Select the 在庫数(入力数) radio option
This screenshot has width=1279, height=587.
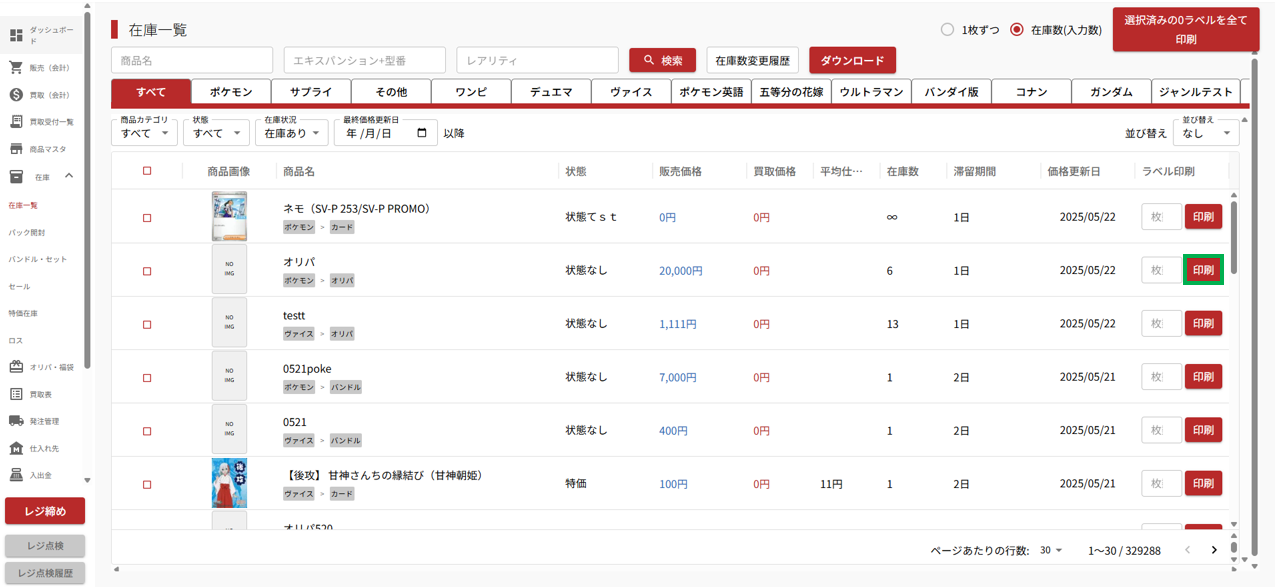coord(1017,30)
